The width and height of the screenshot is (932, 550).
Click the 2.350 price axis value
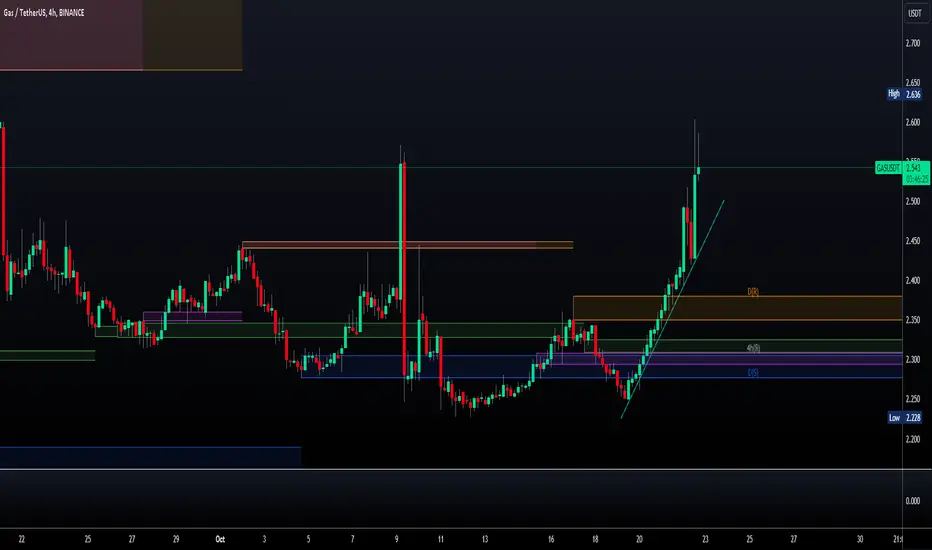tap(913, 320)
